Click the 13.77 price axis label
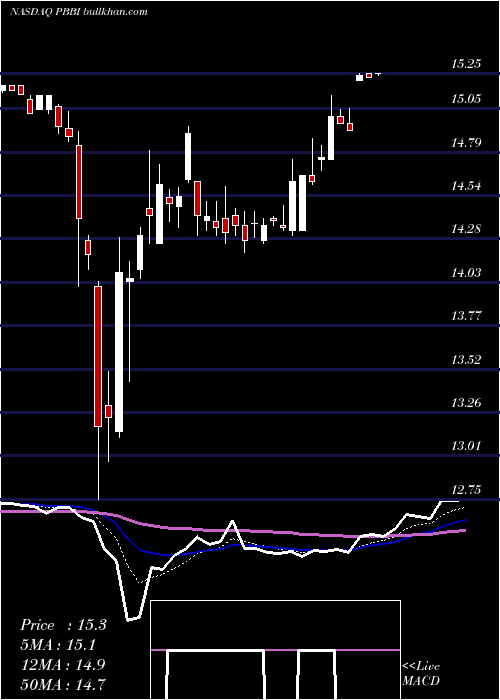The height and width of the screenshot is (700, 500). click(x=466, y=316)
